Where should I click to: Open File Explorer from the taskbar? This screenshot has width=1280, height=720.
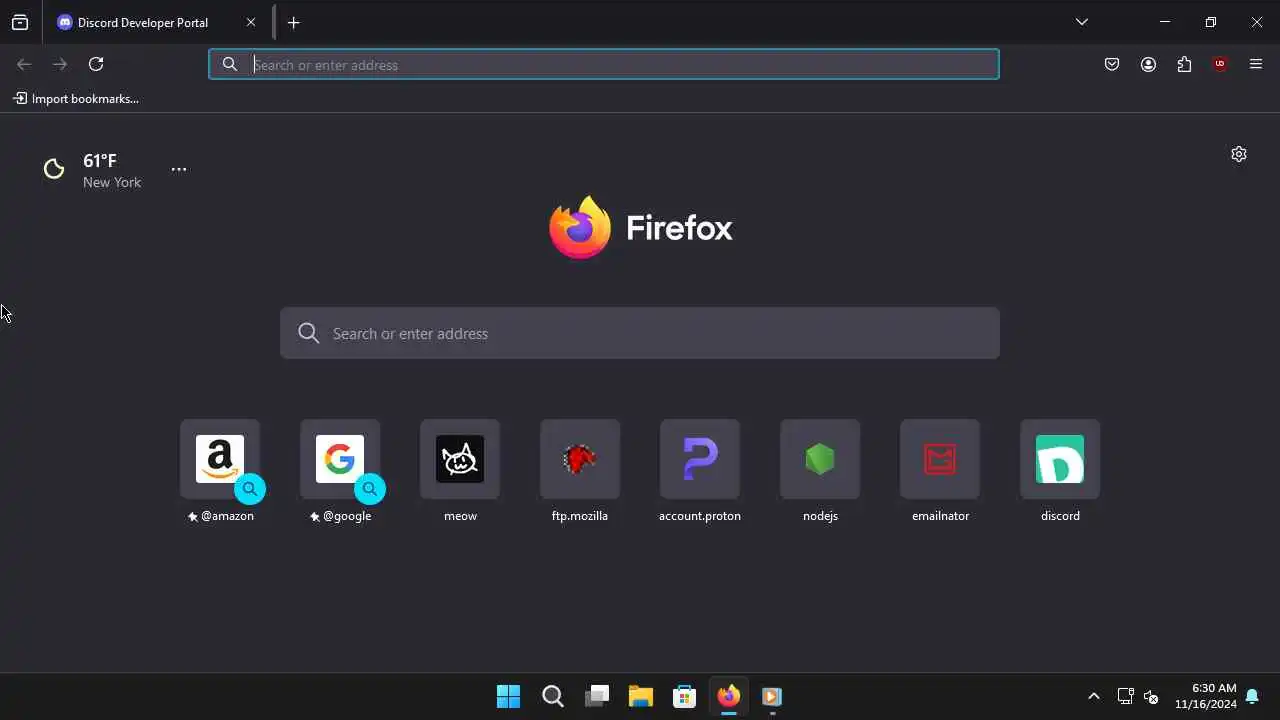(x=641, y=696)
